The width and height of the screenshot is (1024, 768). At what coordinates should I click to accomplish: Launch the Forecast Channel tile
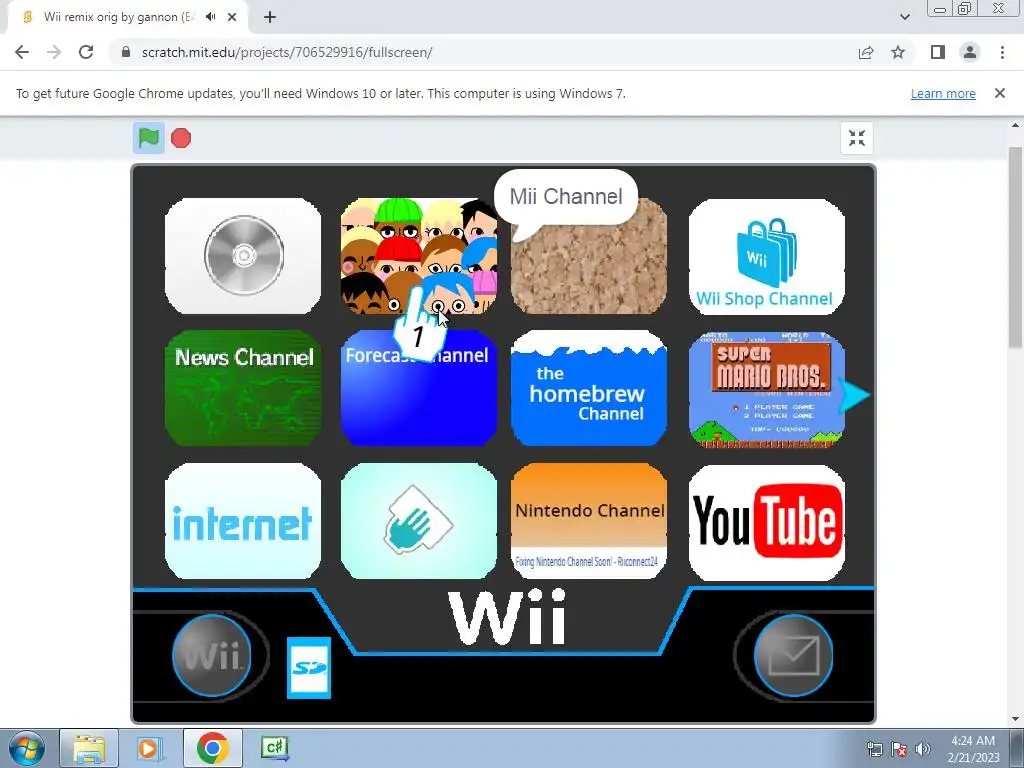(419, 388)
